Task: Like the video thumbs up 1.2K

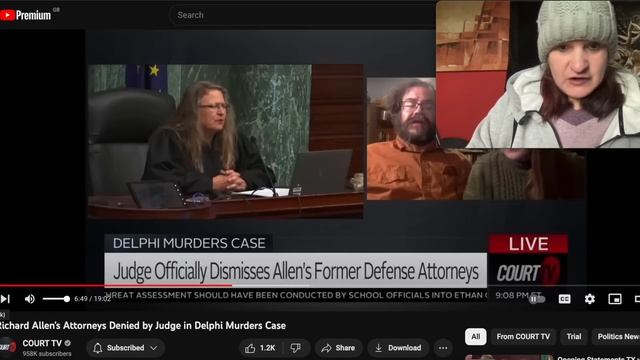Action: coord(260,348)
